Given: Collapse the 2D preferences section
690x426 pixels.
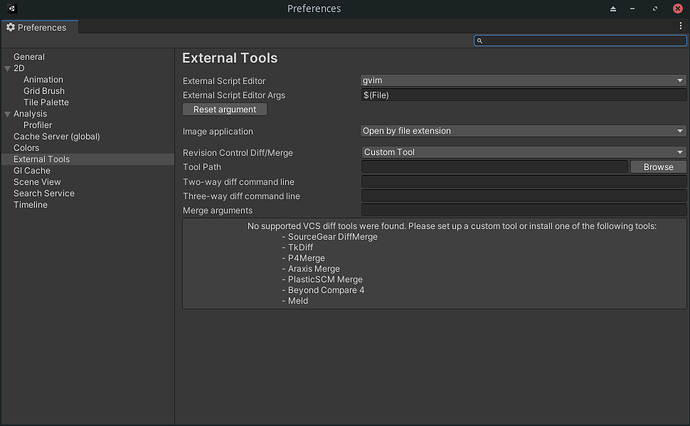Looking at the screenshot, I should click(x=7, y=69).
